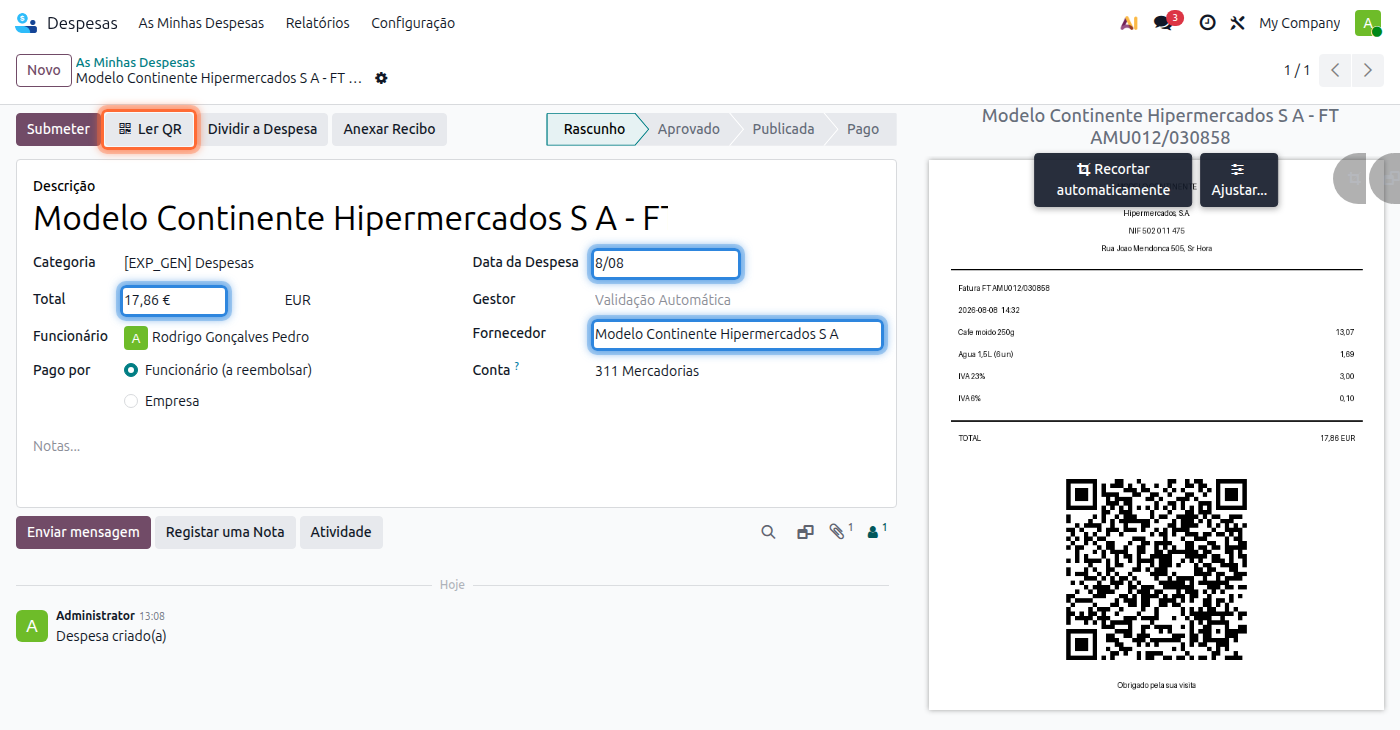
Task: Click Anexar Recibo button
Action: pyautogui.click(x=389, y=129)
